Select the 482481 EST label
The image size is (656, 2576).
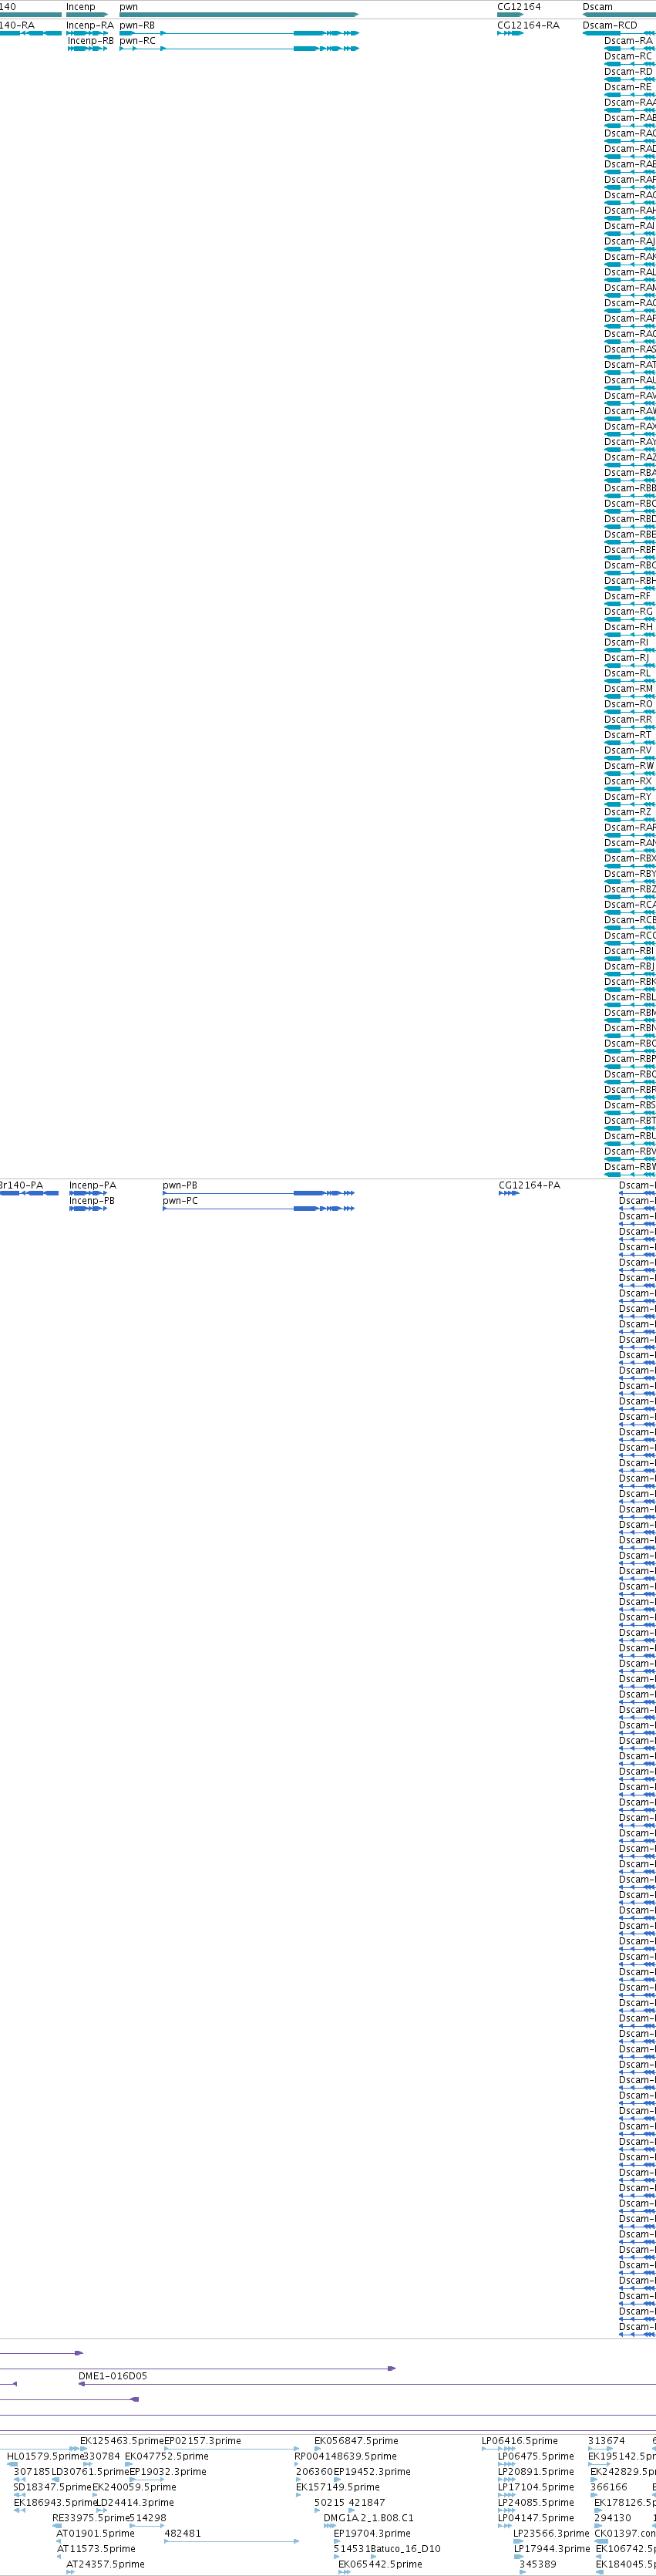182,2534
